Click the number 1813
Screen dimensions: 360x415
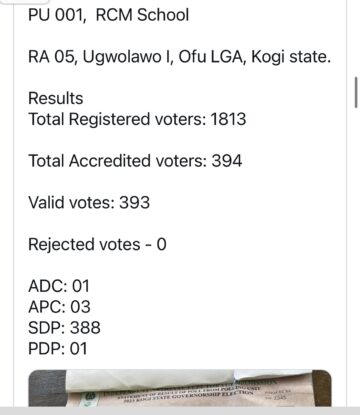[228, 119]
